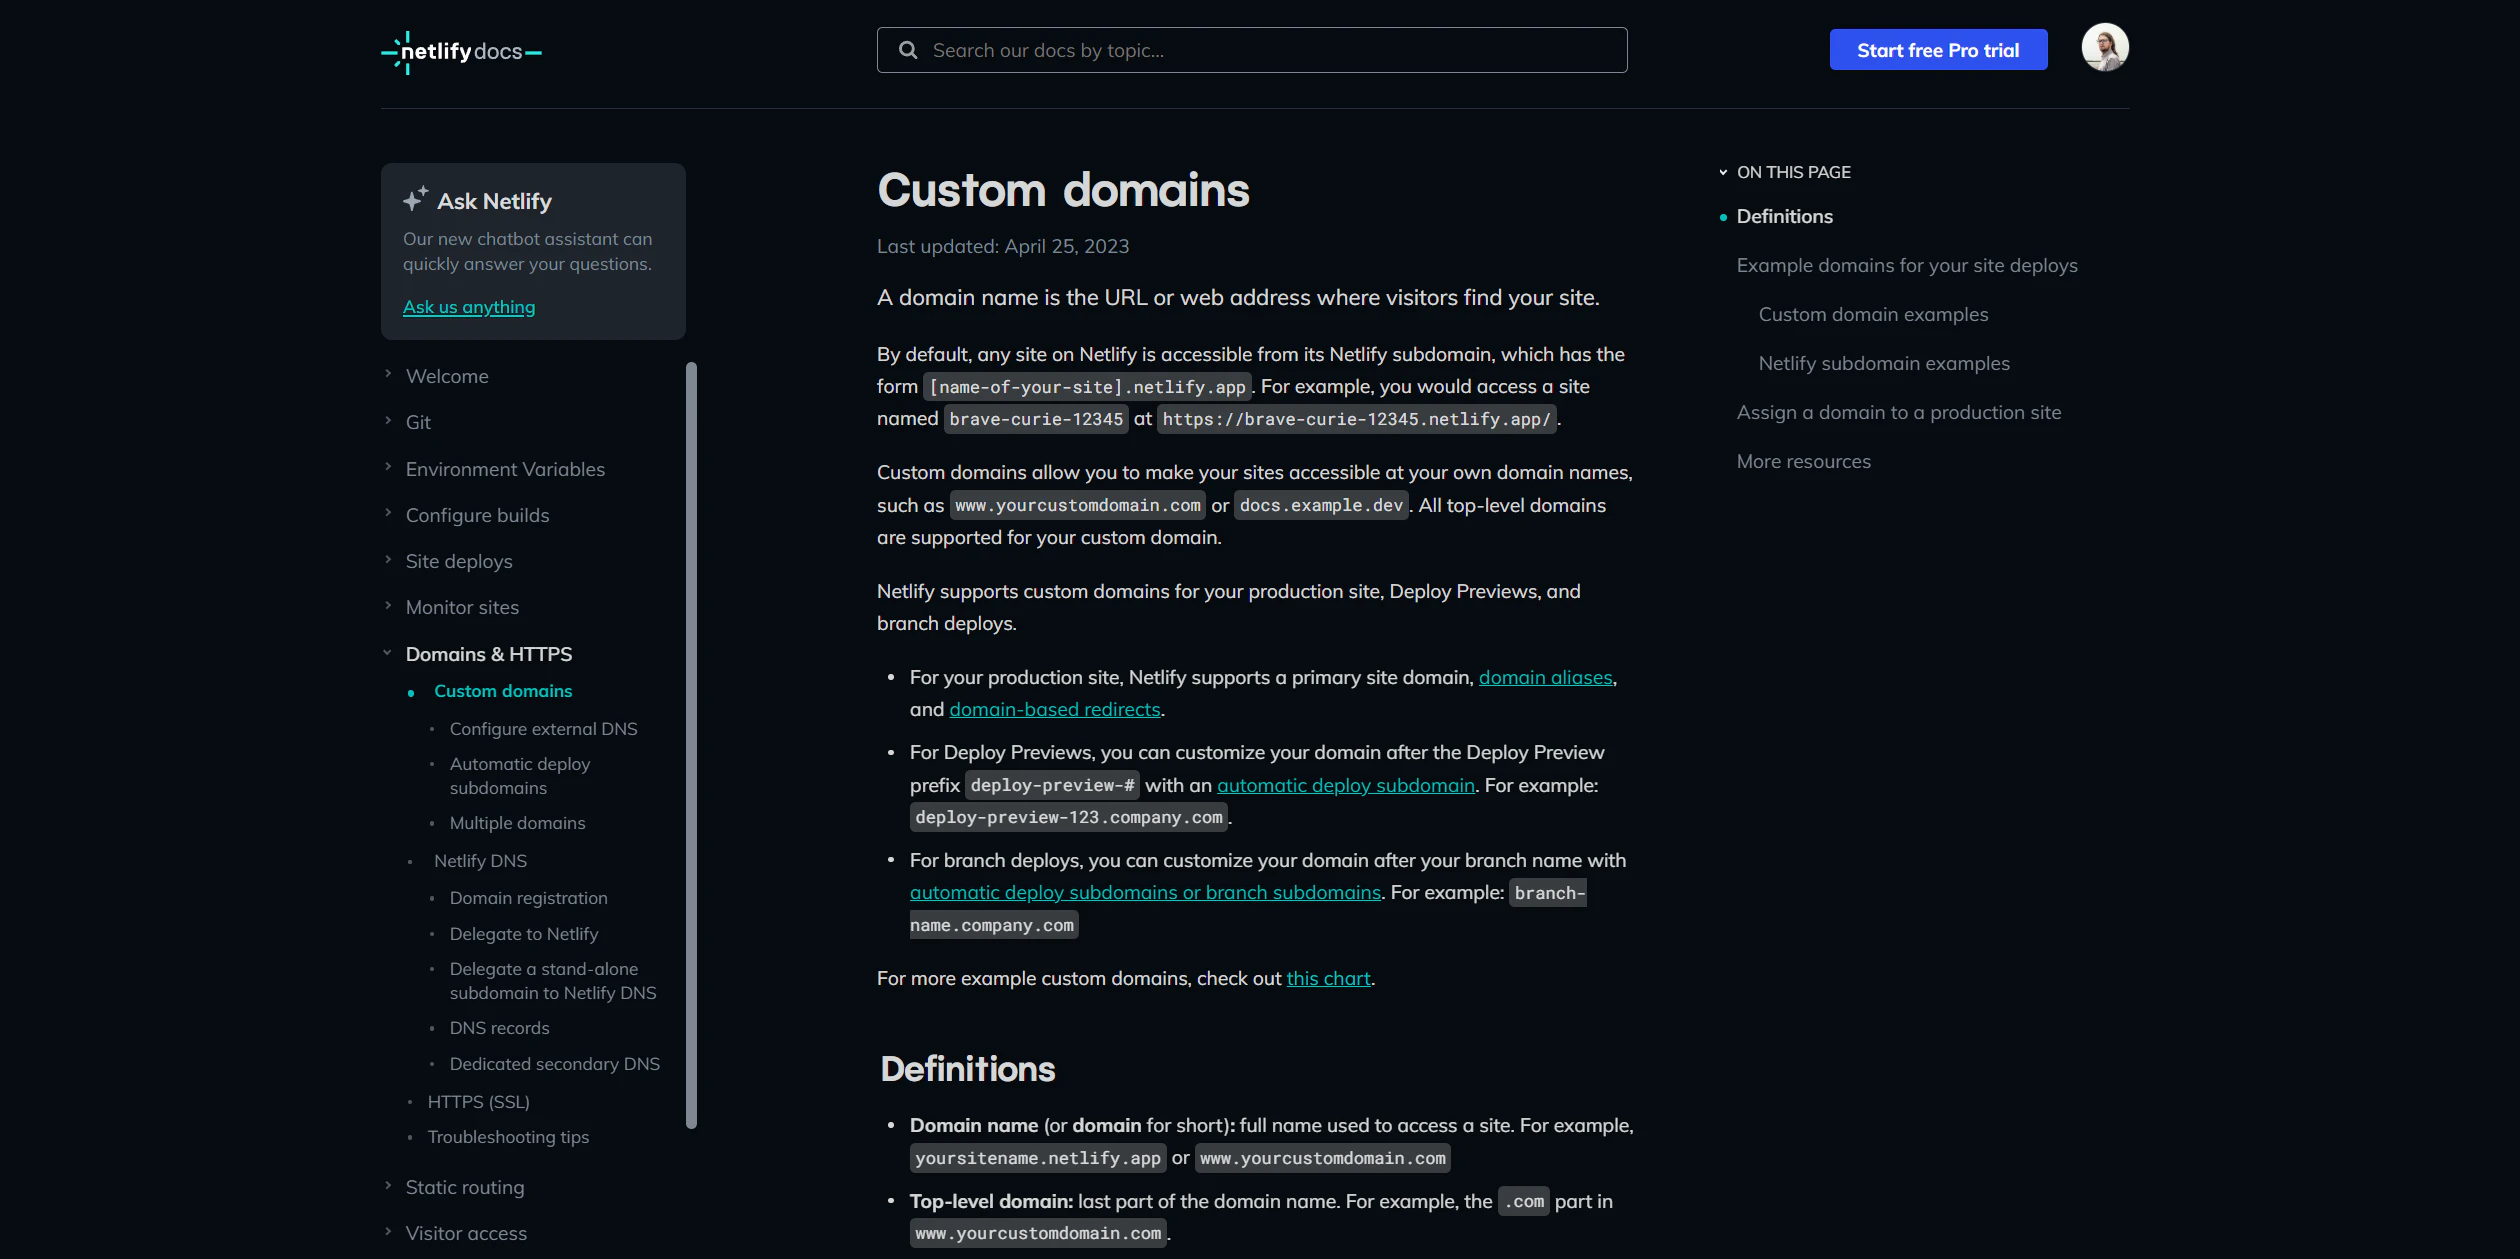2520x1259 pixels.
Task: Collapse the Domains & HTTPS chevron
Action: (387, 653)
